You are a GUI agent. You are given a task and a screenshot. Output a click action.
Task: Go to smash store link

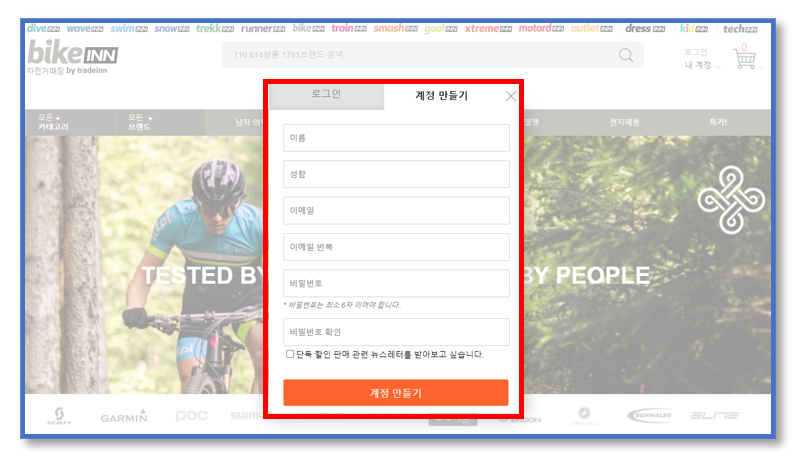point(395,28)
